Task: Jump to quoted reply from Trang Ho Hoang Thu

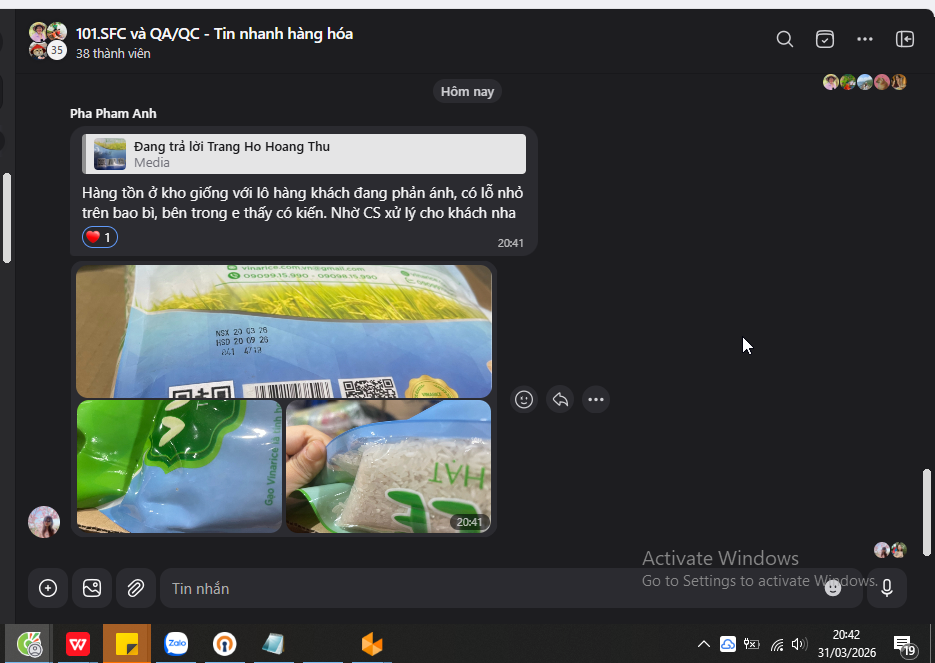Action: tap(304, 154)
